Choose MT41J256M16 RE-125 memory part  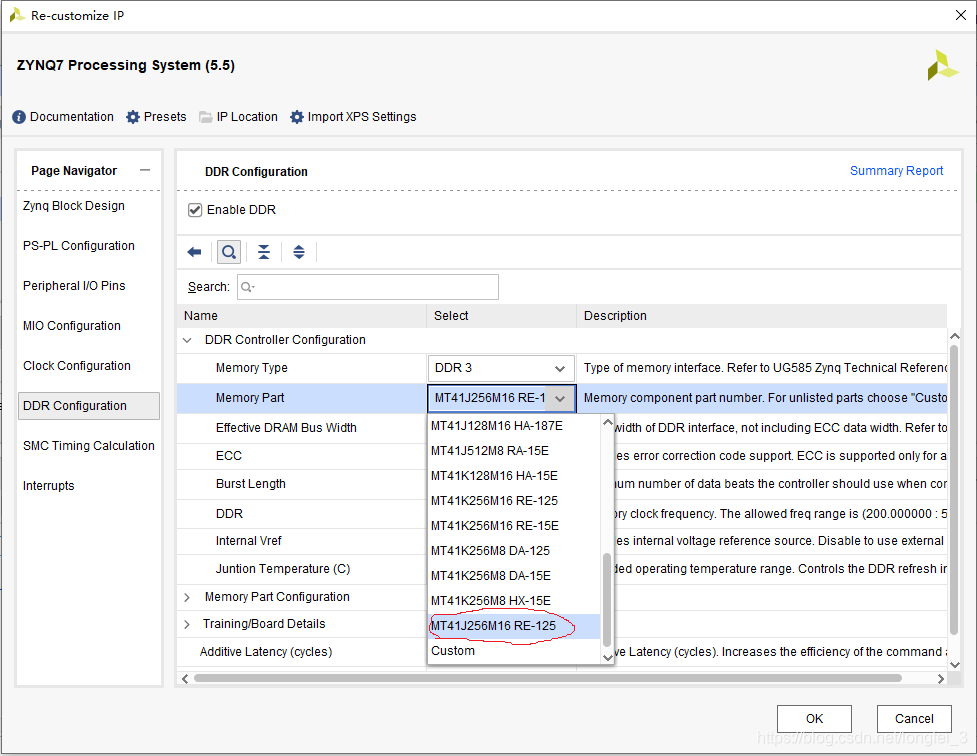point(515,626)
